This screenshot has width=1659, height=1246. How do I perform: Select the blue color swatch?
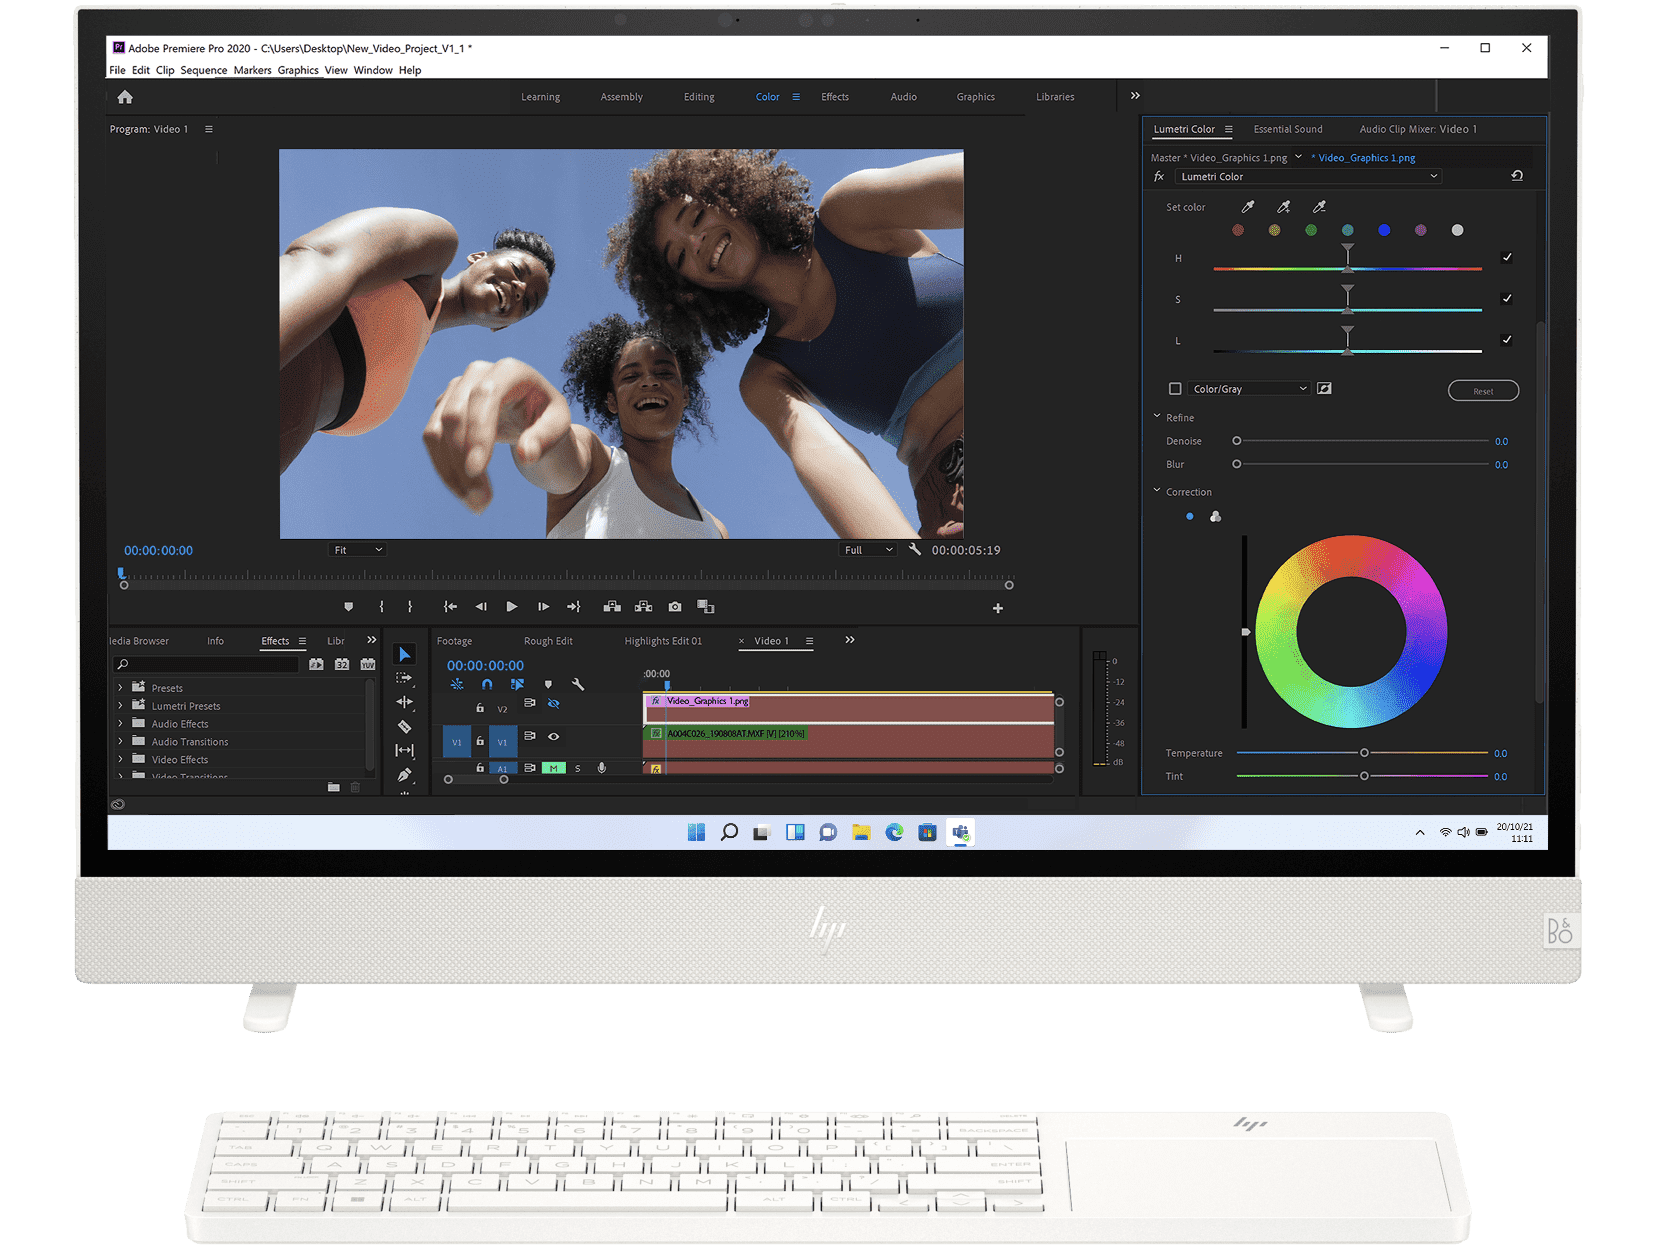[1384, 230]
